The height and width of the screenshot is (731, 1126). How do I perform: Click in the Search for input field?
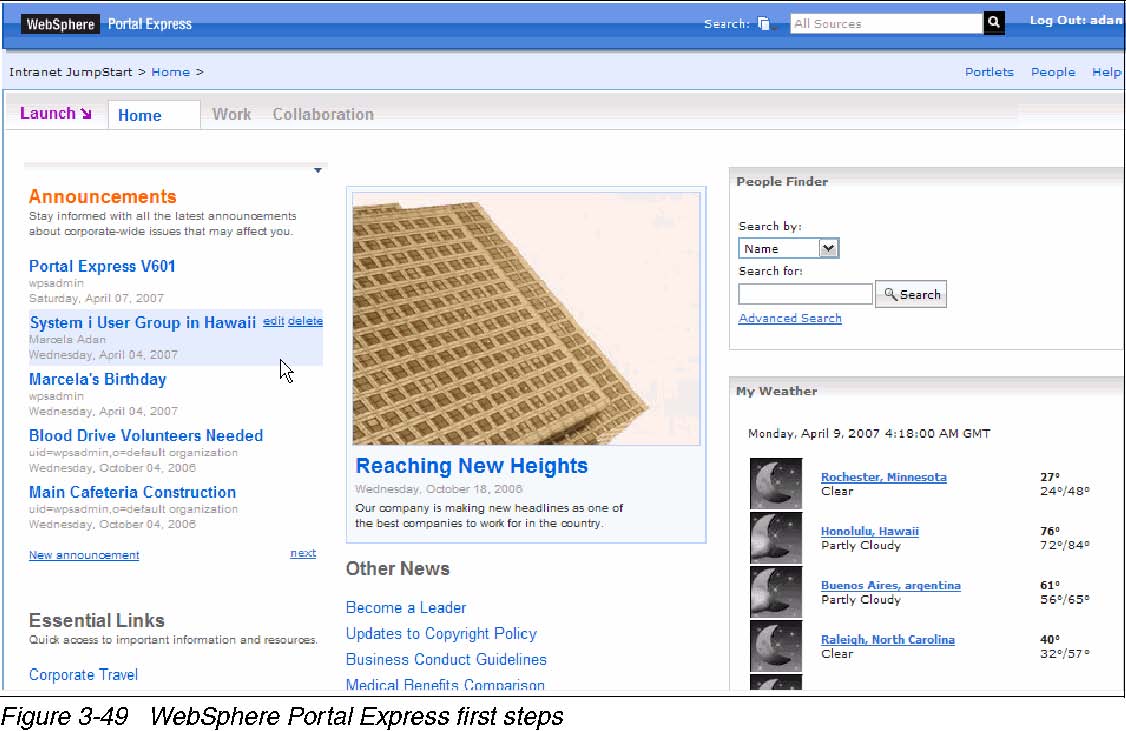(x=805, y=294)
